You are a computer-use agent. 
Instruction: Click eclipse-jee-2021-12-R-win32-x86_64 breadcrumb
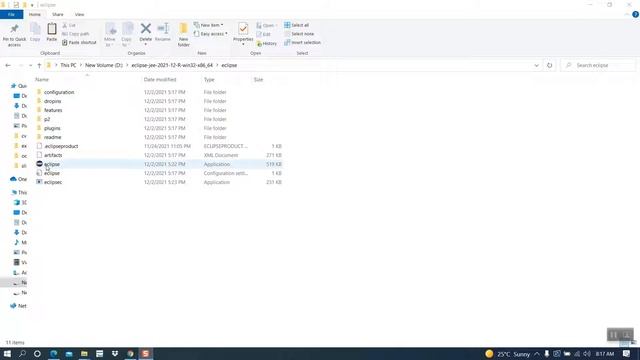click(x=172, y=65)
